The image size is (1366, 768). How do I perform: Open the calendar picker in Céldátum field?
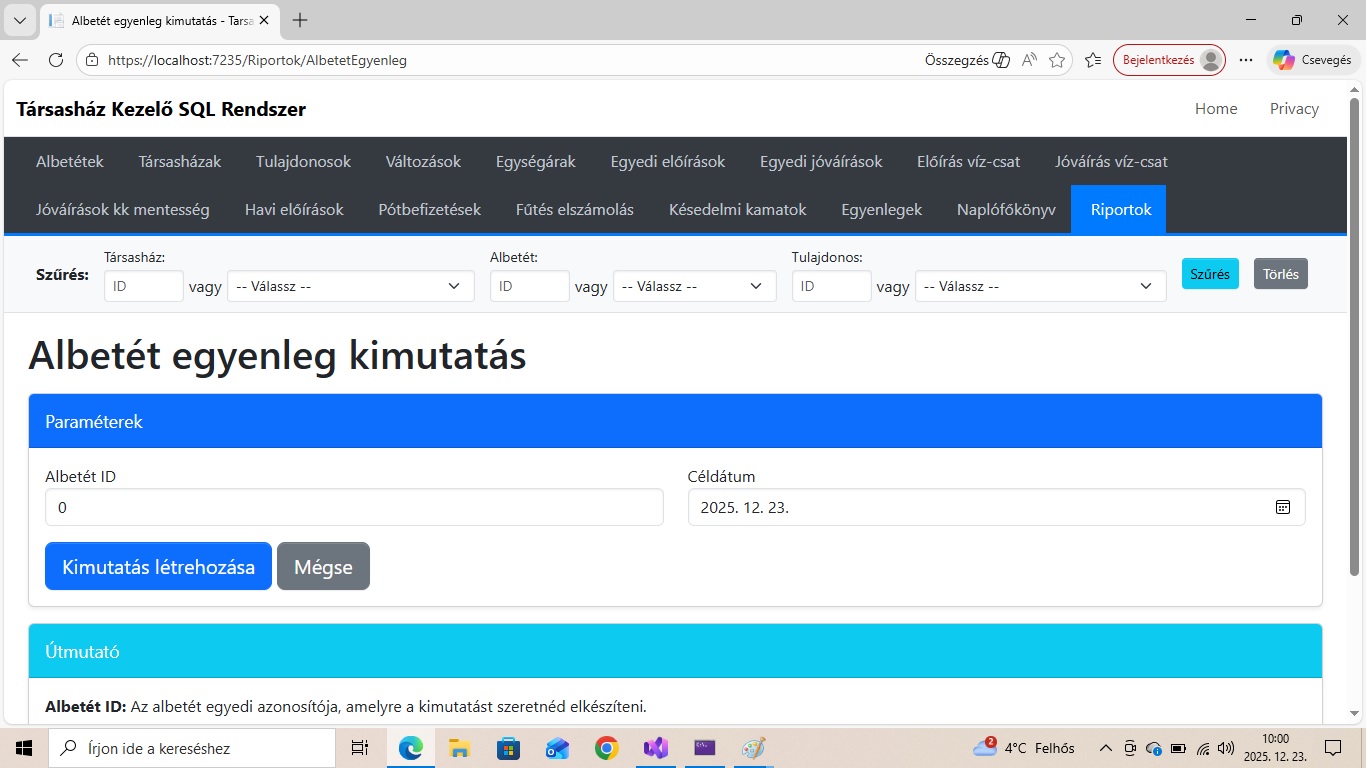(x=1283, y=507)
